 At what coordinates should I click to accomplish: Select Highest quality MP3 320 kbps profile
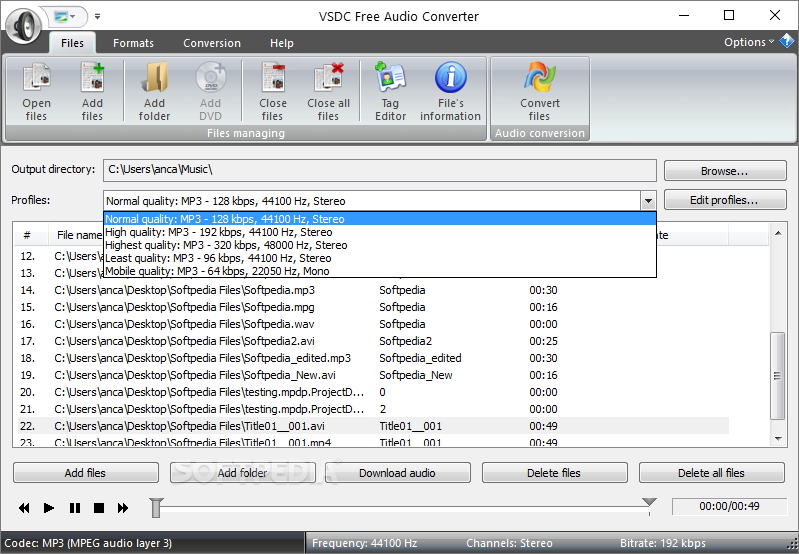click(380, 245)
